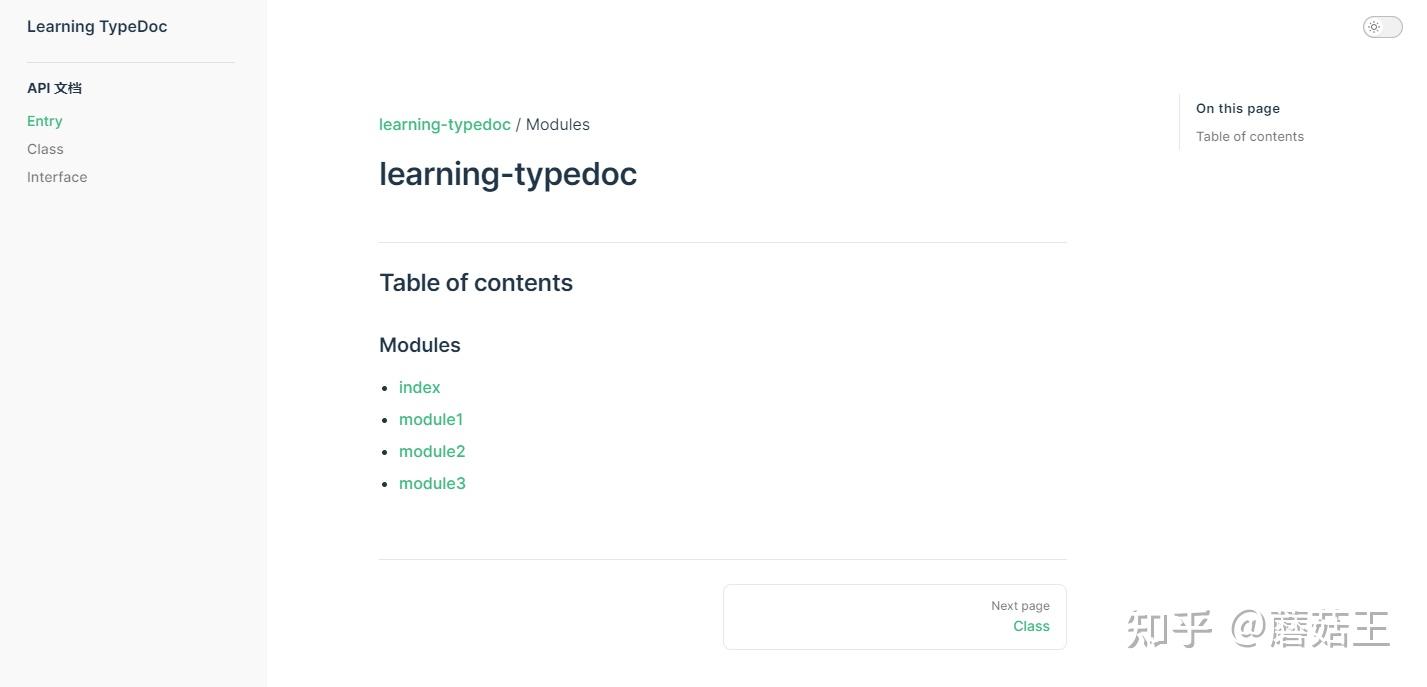Open the module2 documentation link
The height and width of the screenshot is (687, 1427).
coord(432,451)
